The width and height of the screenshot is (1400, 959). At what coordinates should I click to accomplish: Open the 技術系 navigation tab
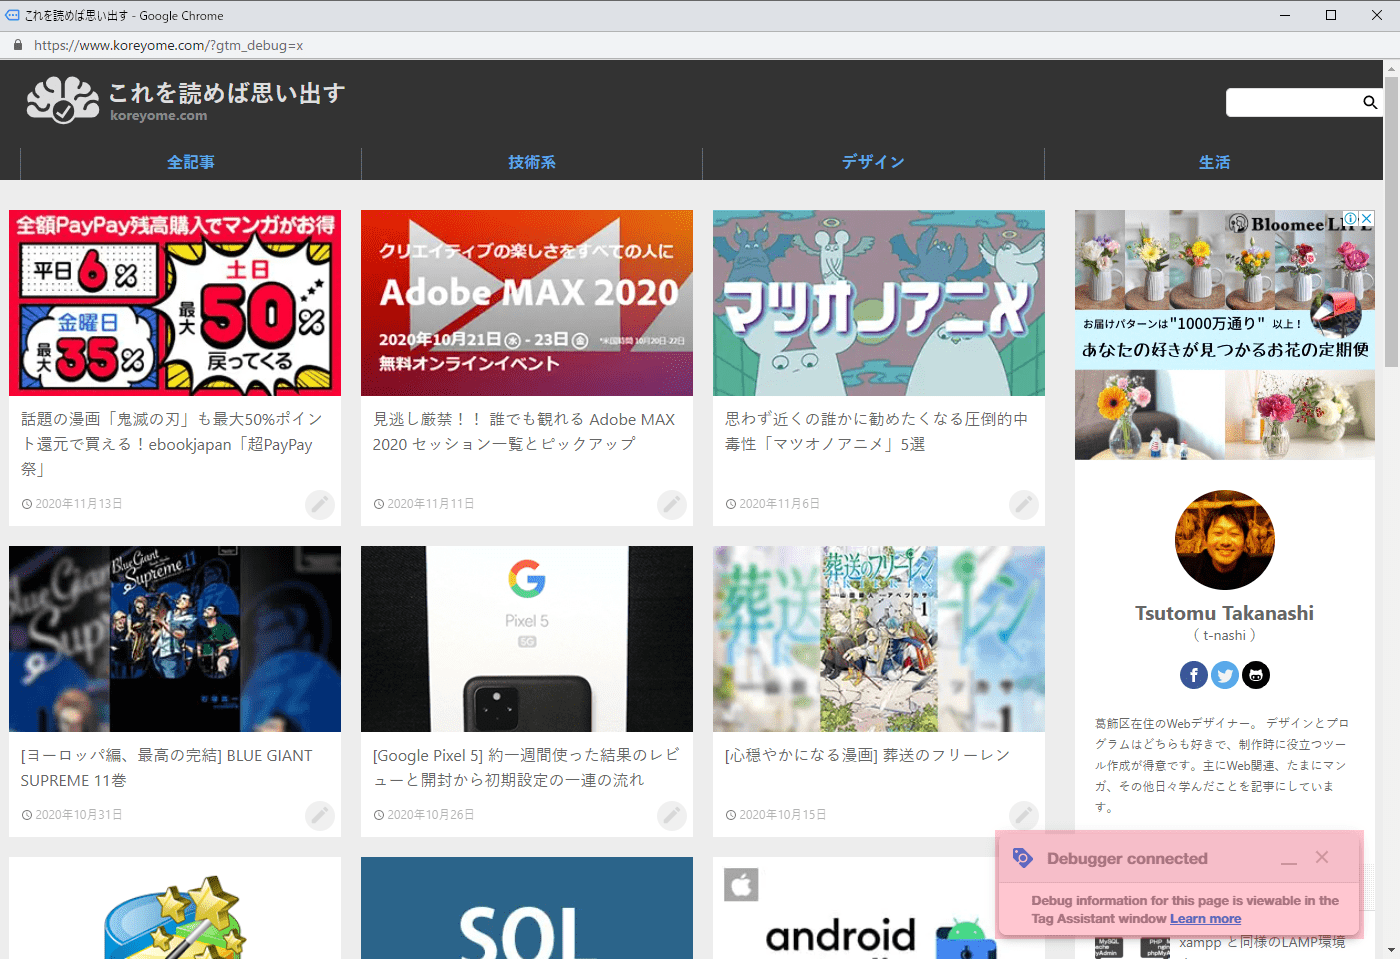(x=532, y=162)
